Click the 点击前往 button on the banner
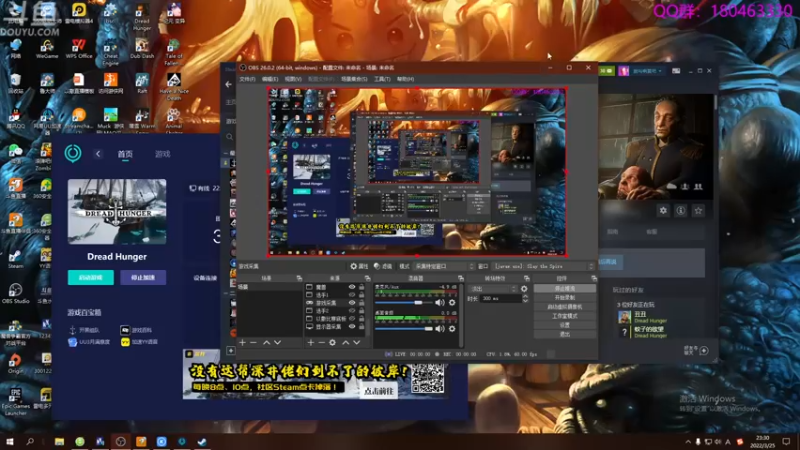 (379, 391)
